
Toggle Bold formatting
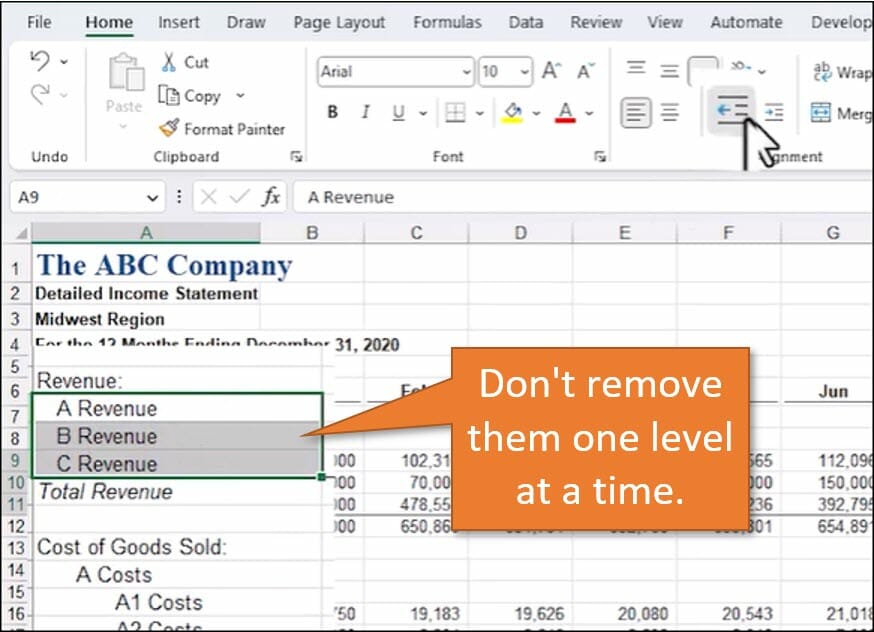pos(332,113)
